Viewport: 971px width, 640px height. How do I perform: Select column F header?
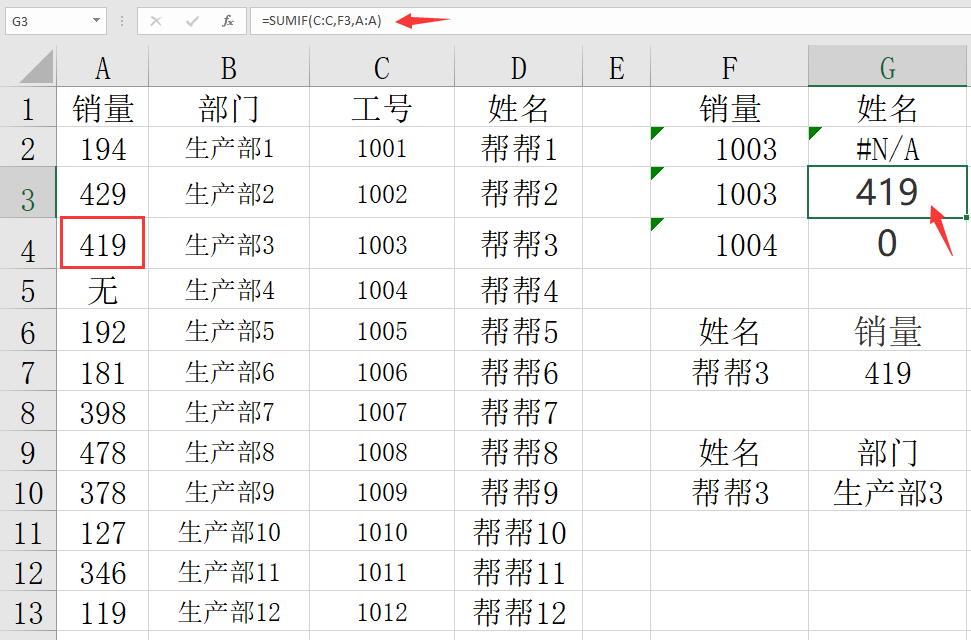pyautogui.click(x=729, y=67)
